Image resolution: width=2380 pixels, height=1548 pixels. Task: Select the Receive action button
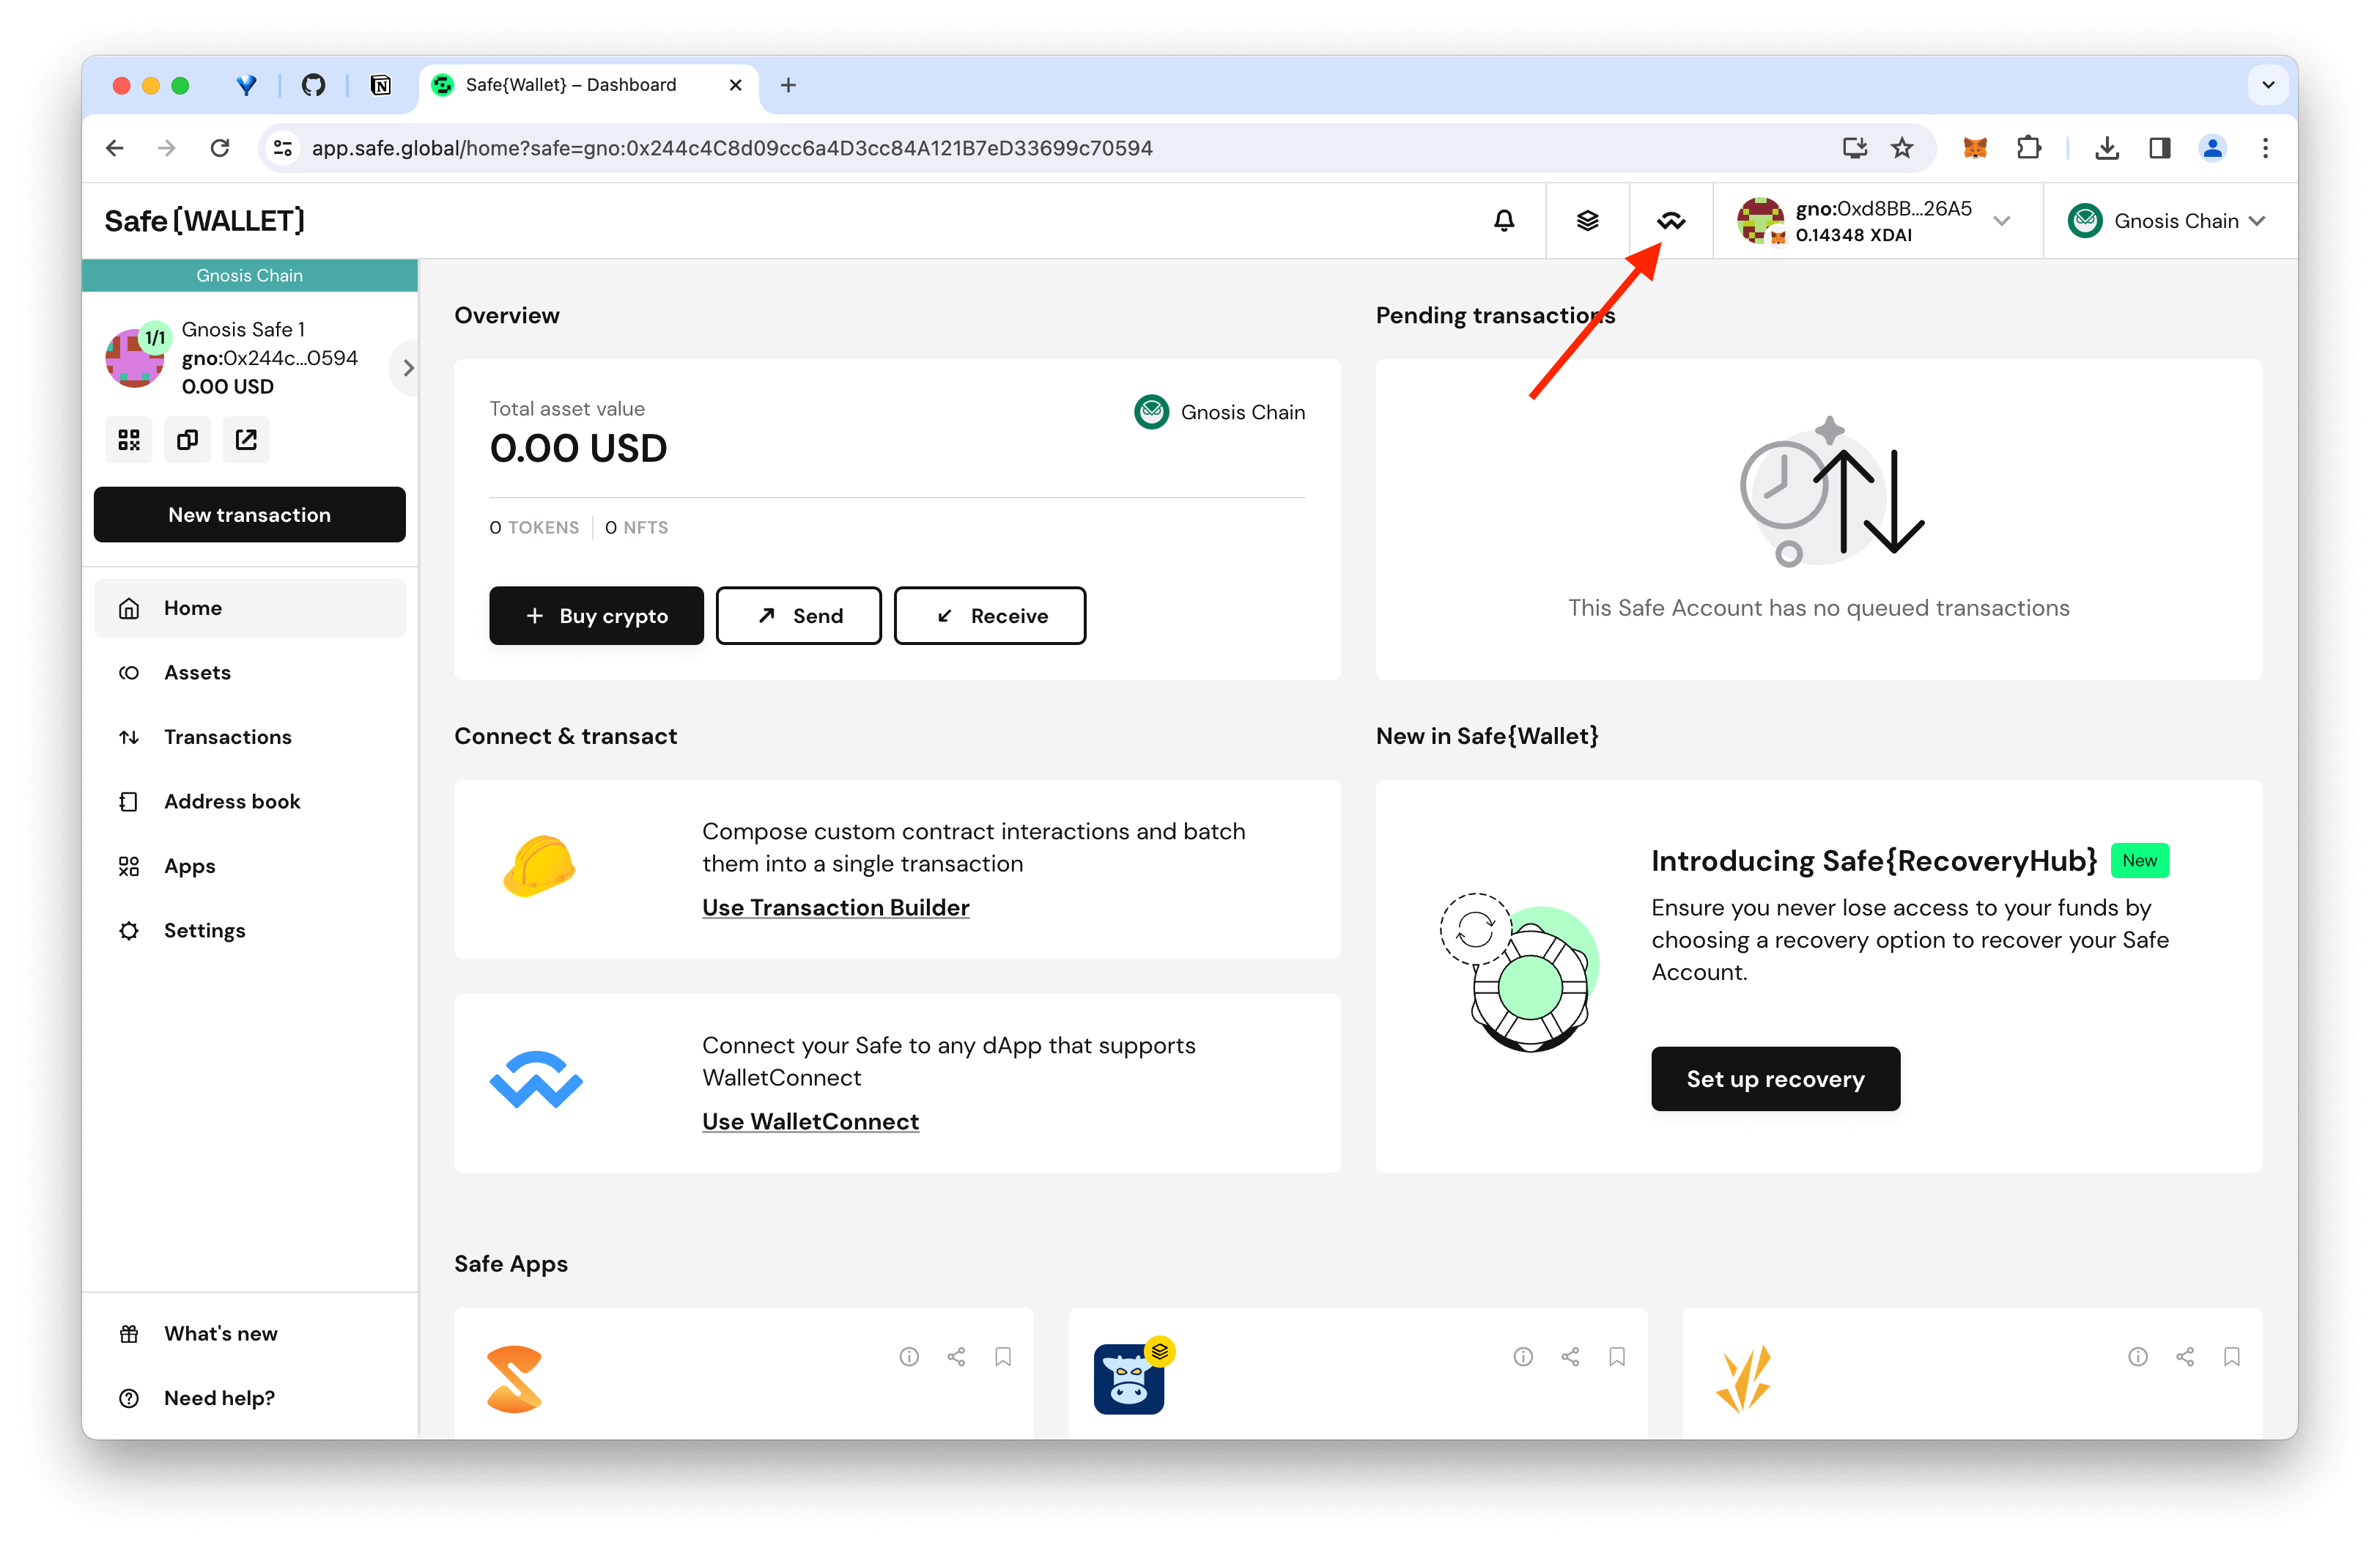pyautogui.click(x=988, y=614)
